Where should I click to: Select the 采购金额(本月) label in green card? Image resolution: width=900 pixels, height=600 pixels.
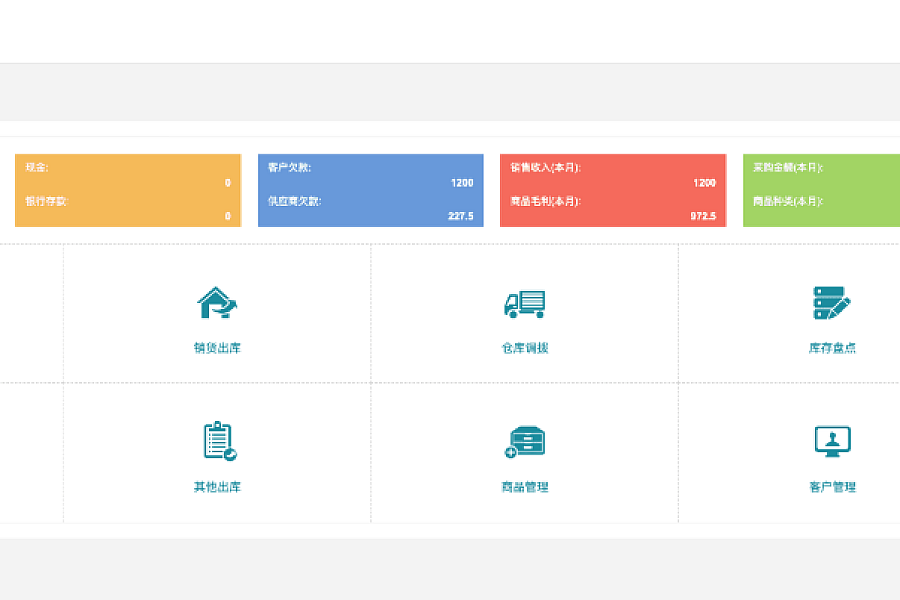(x=788, y=168)
